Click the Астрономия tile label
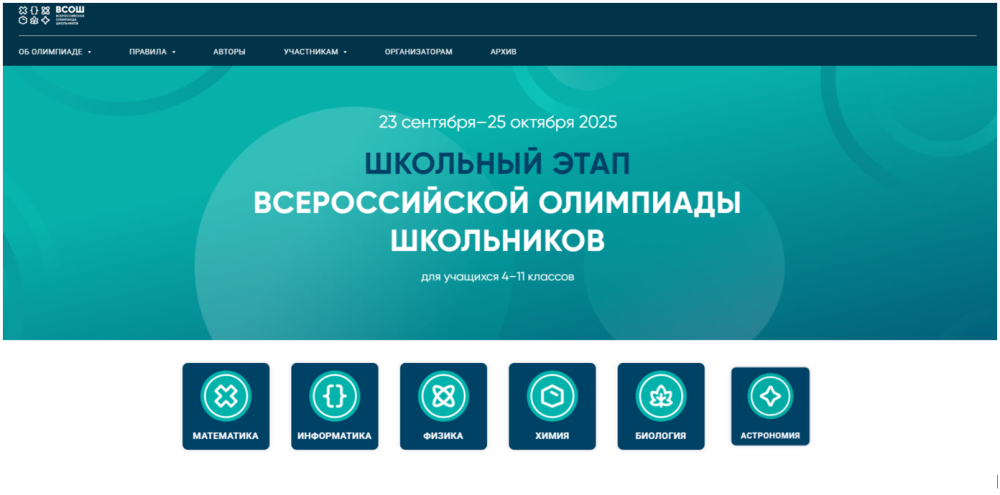1000x495 pixels. coord(770,436)
